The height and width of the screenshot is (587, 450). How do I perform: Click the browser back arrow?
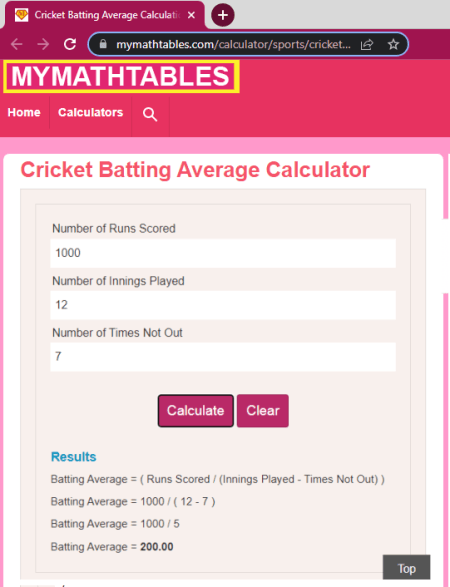point(16,44)
